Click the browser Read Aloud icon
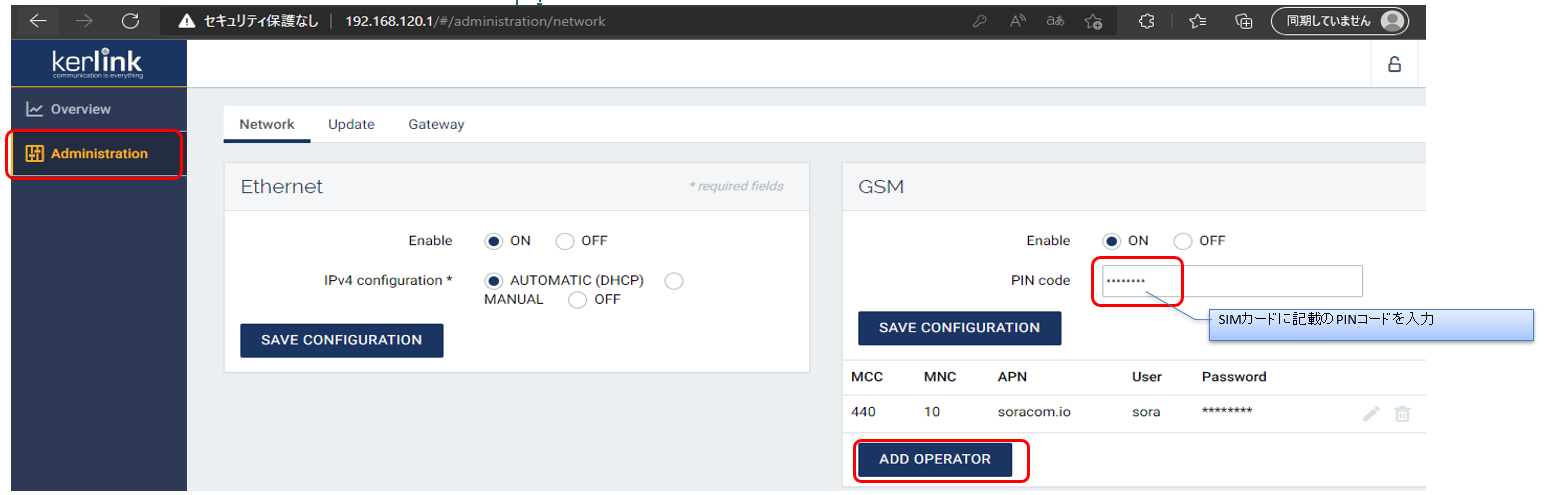Viewport: 1549px width, 495px height. [1018, 21]
